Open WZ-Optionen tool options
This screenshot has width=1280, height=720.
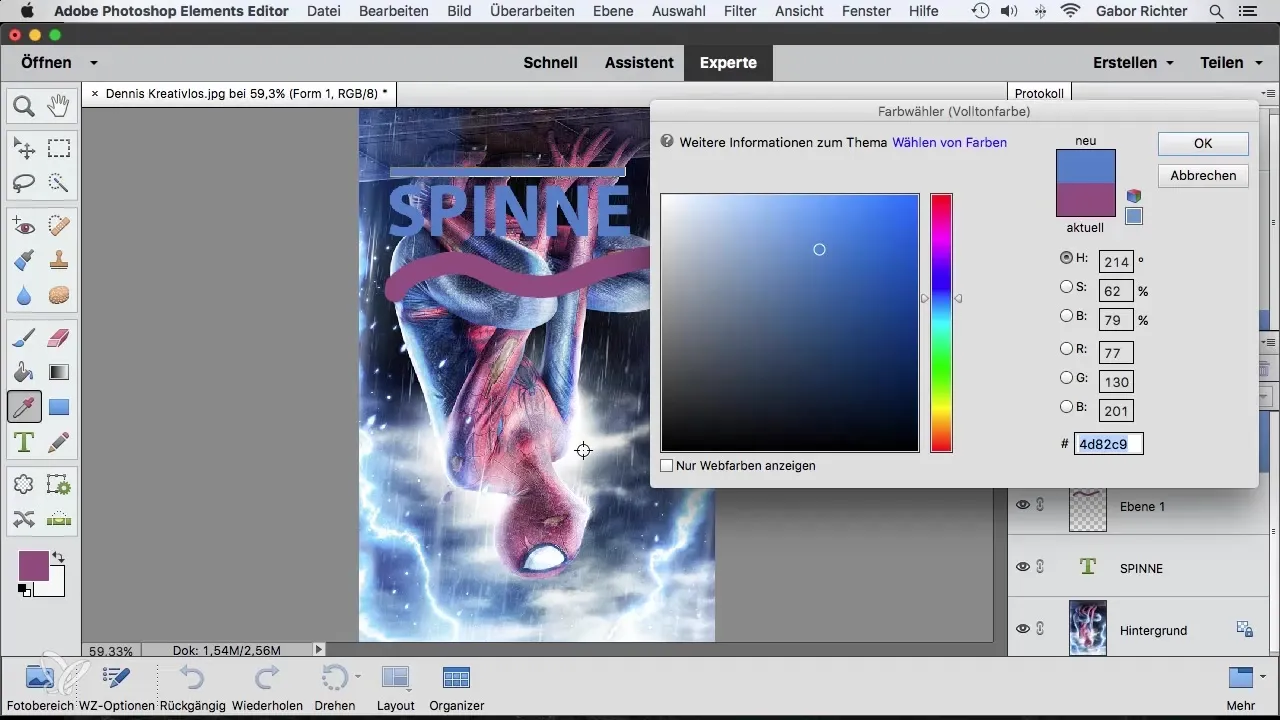click(115, 687)
